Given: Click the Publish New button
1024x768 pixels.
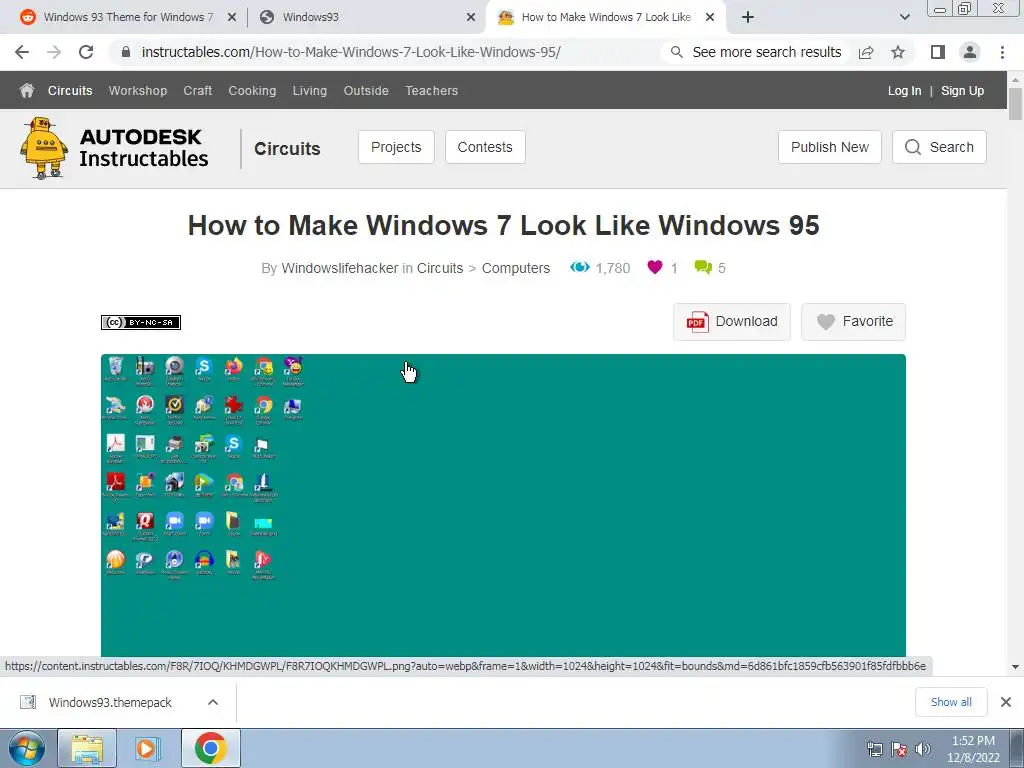Looking at the screenshot, I should [830, 147].
